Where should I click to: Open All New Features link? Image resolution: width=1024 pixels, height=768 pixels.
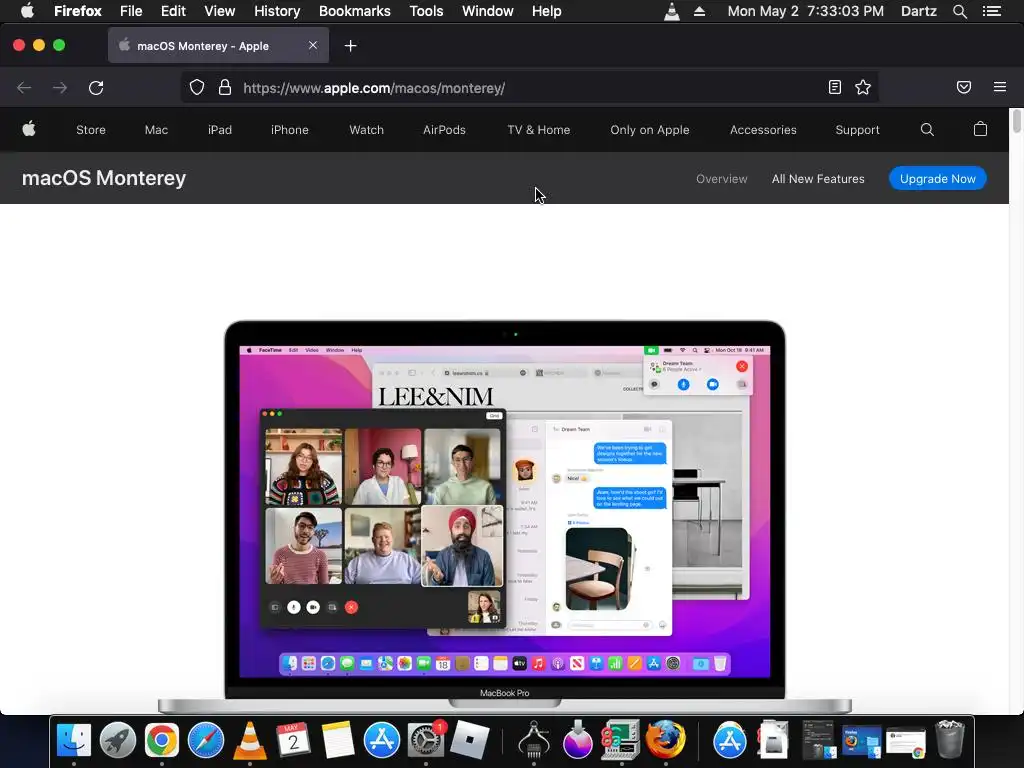[x=818, y=179]
